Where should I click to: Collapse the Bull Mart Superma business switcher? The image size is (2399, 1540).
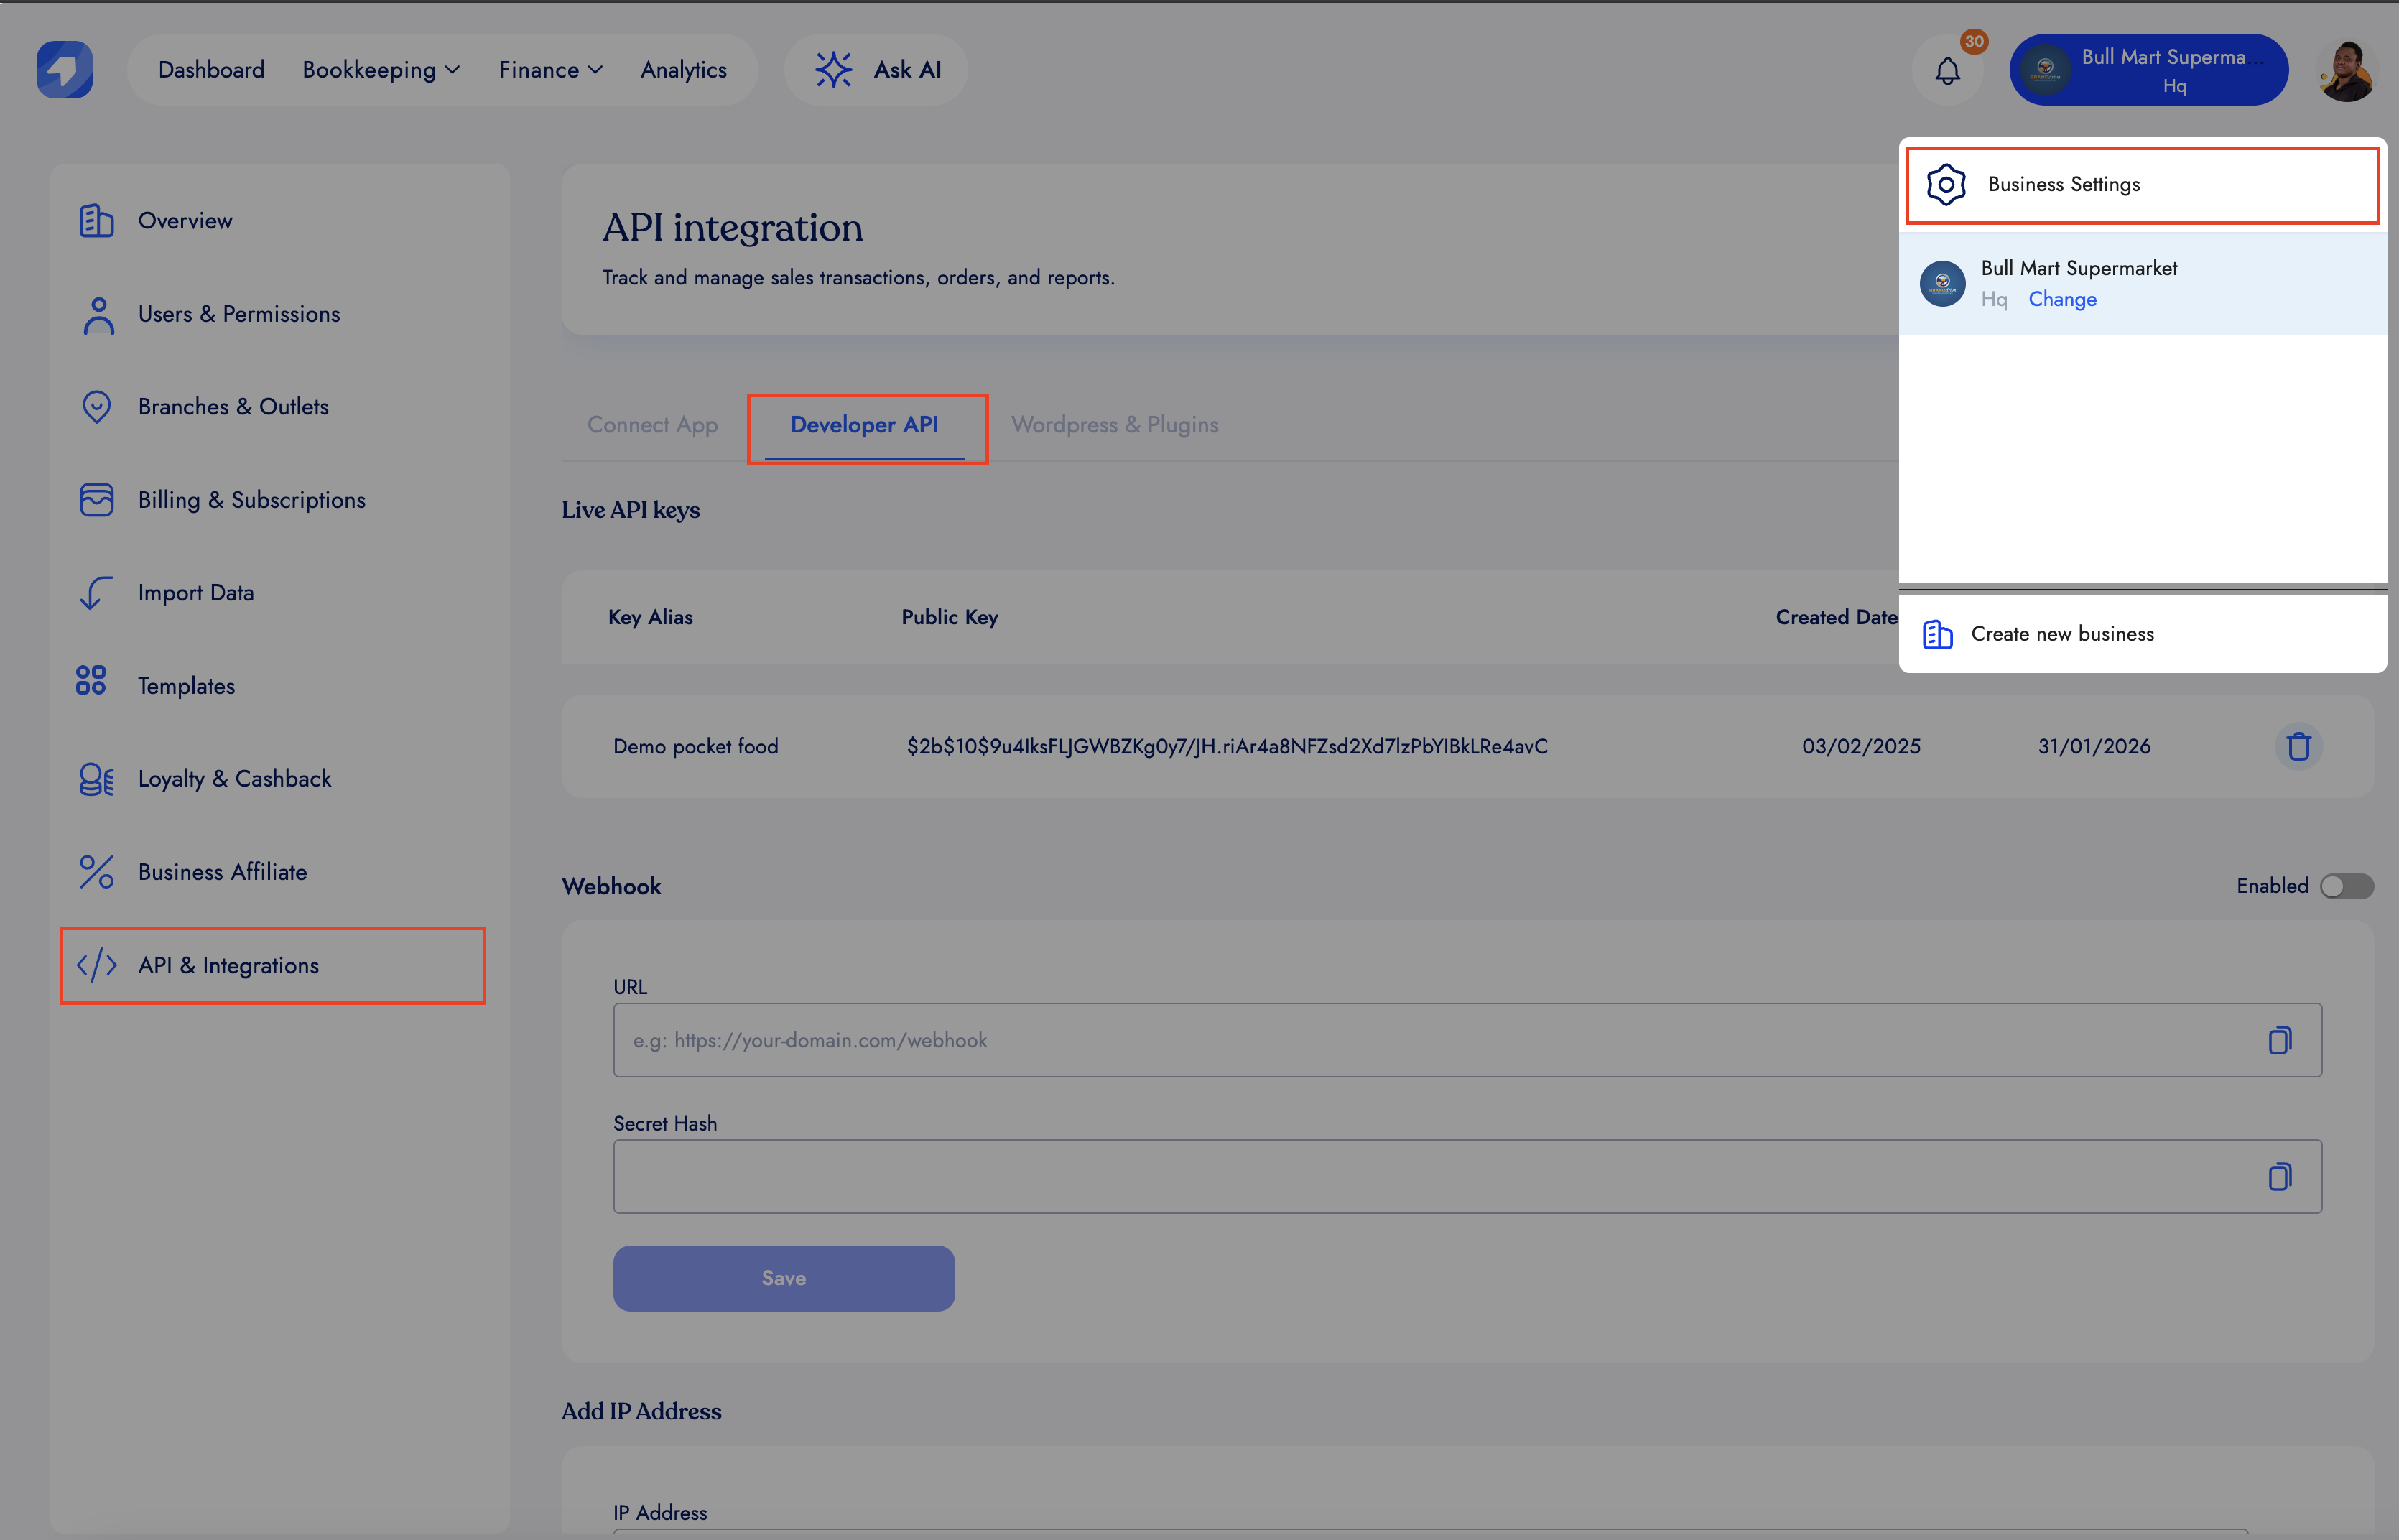(x=2148, y=70)
